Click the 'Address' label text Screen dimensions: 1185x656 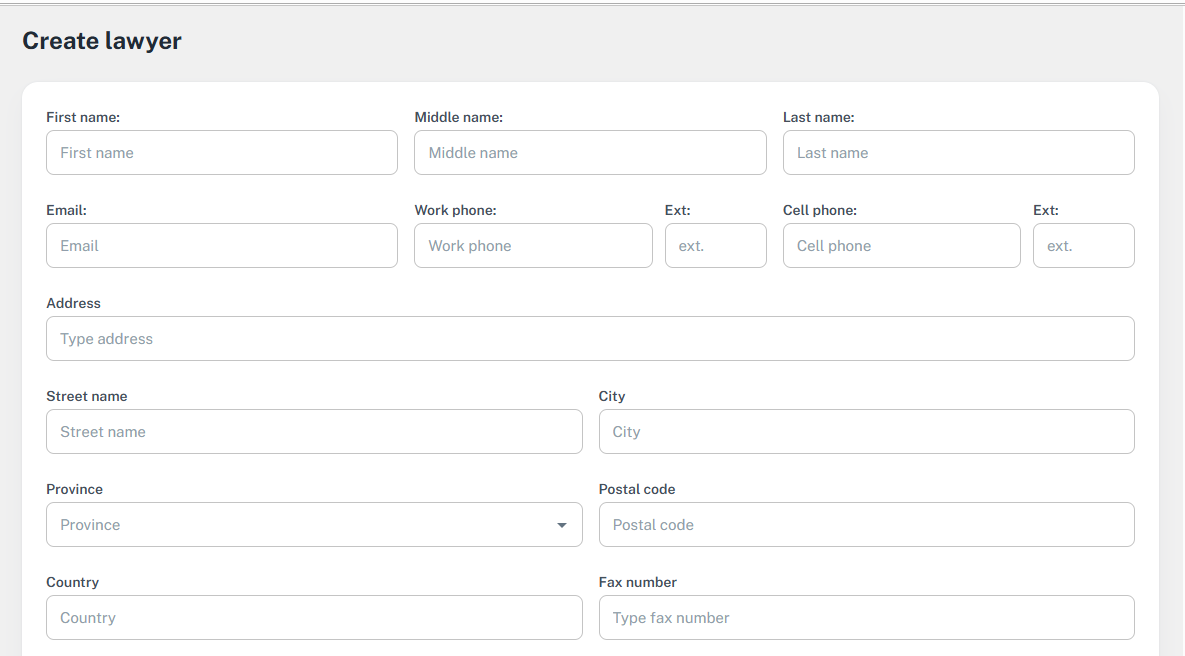[x=73, y=303]
